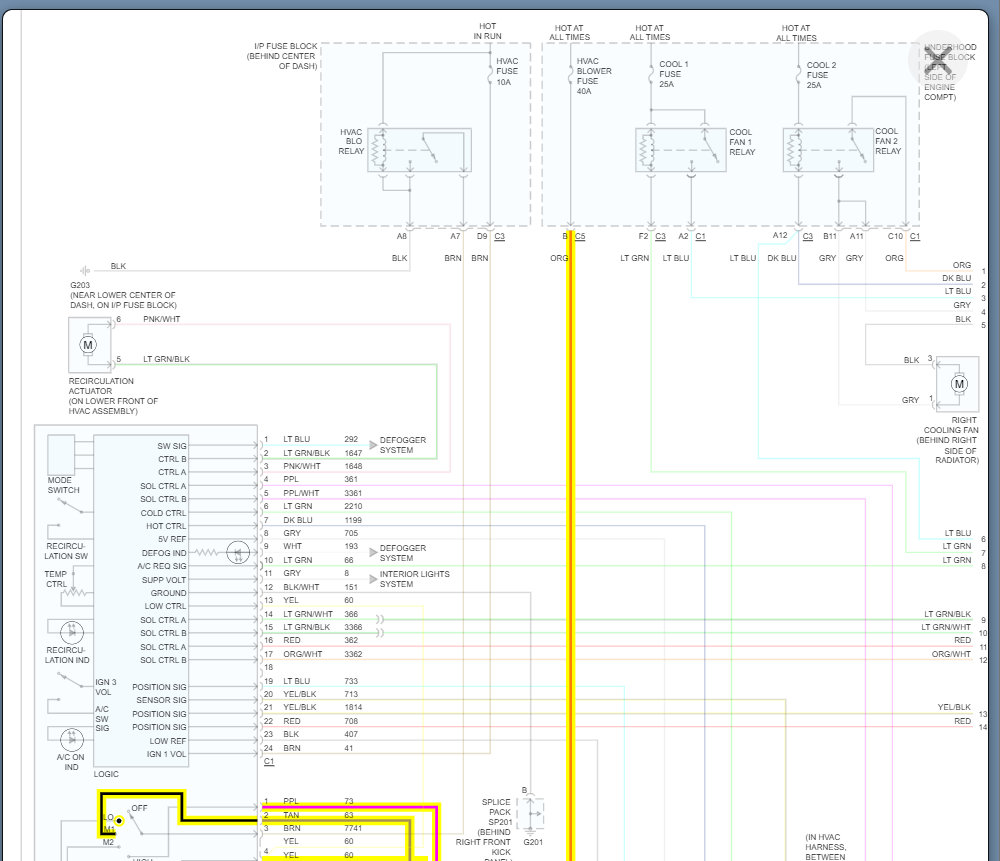Click DEFOGGER SYSTEM beside circuit 193
The width and height of the screenshot is (1000, 861).
click(x=402, y=553)
